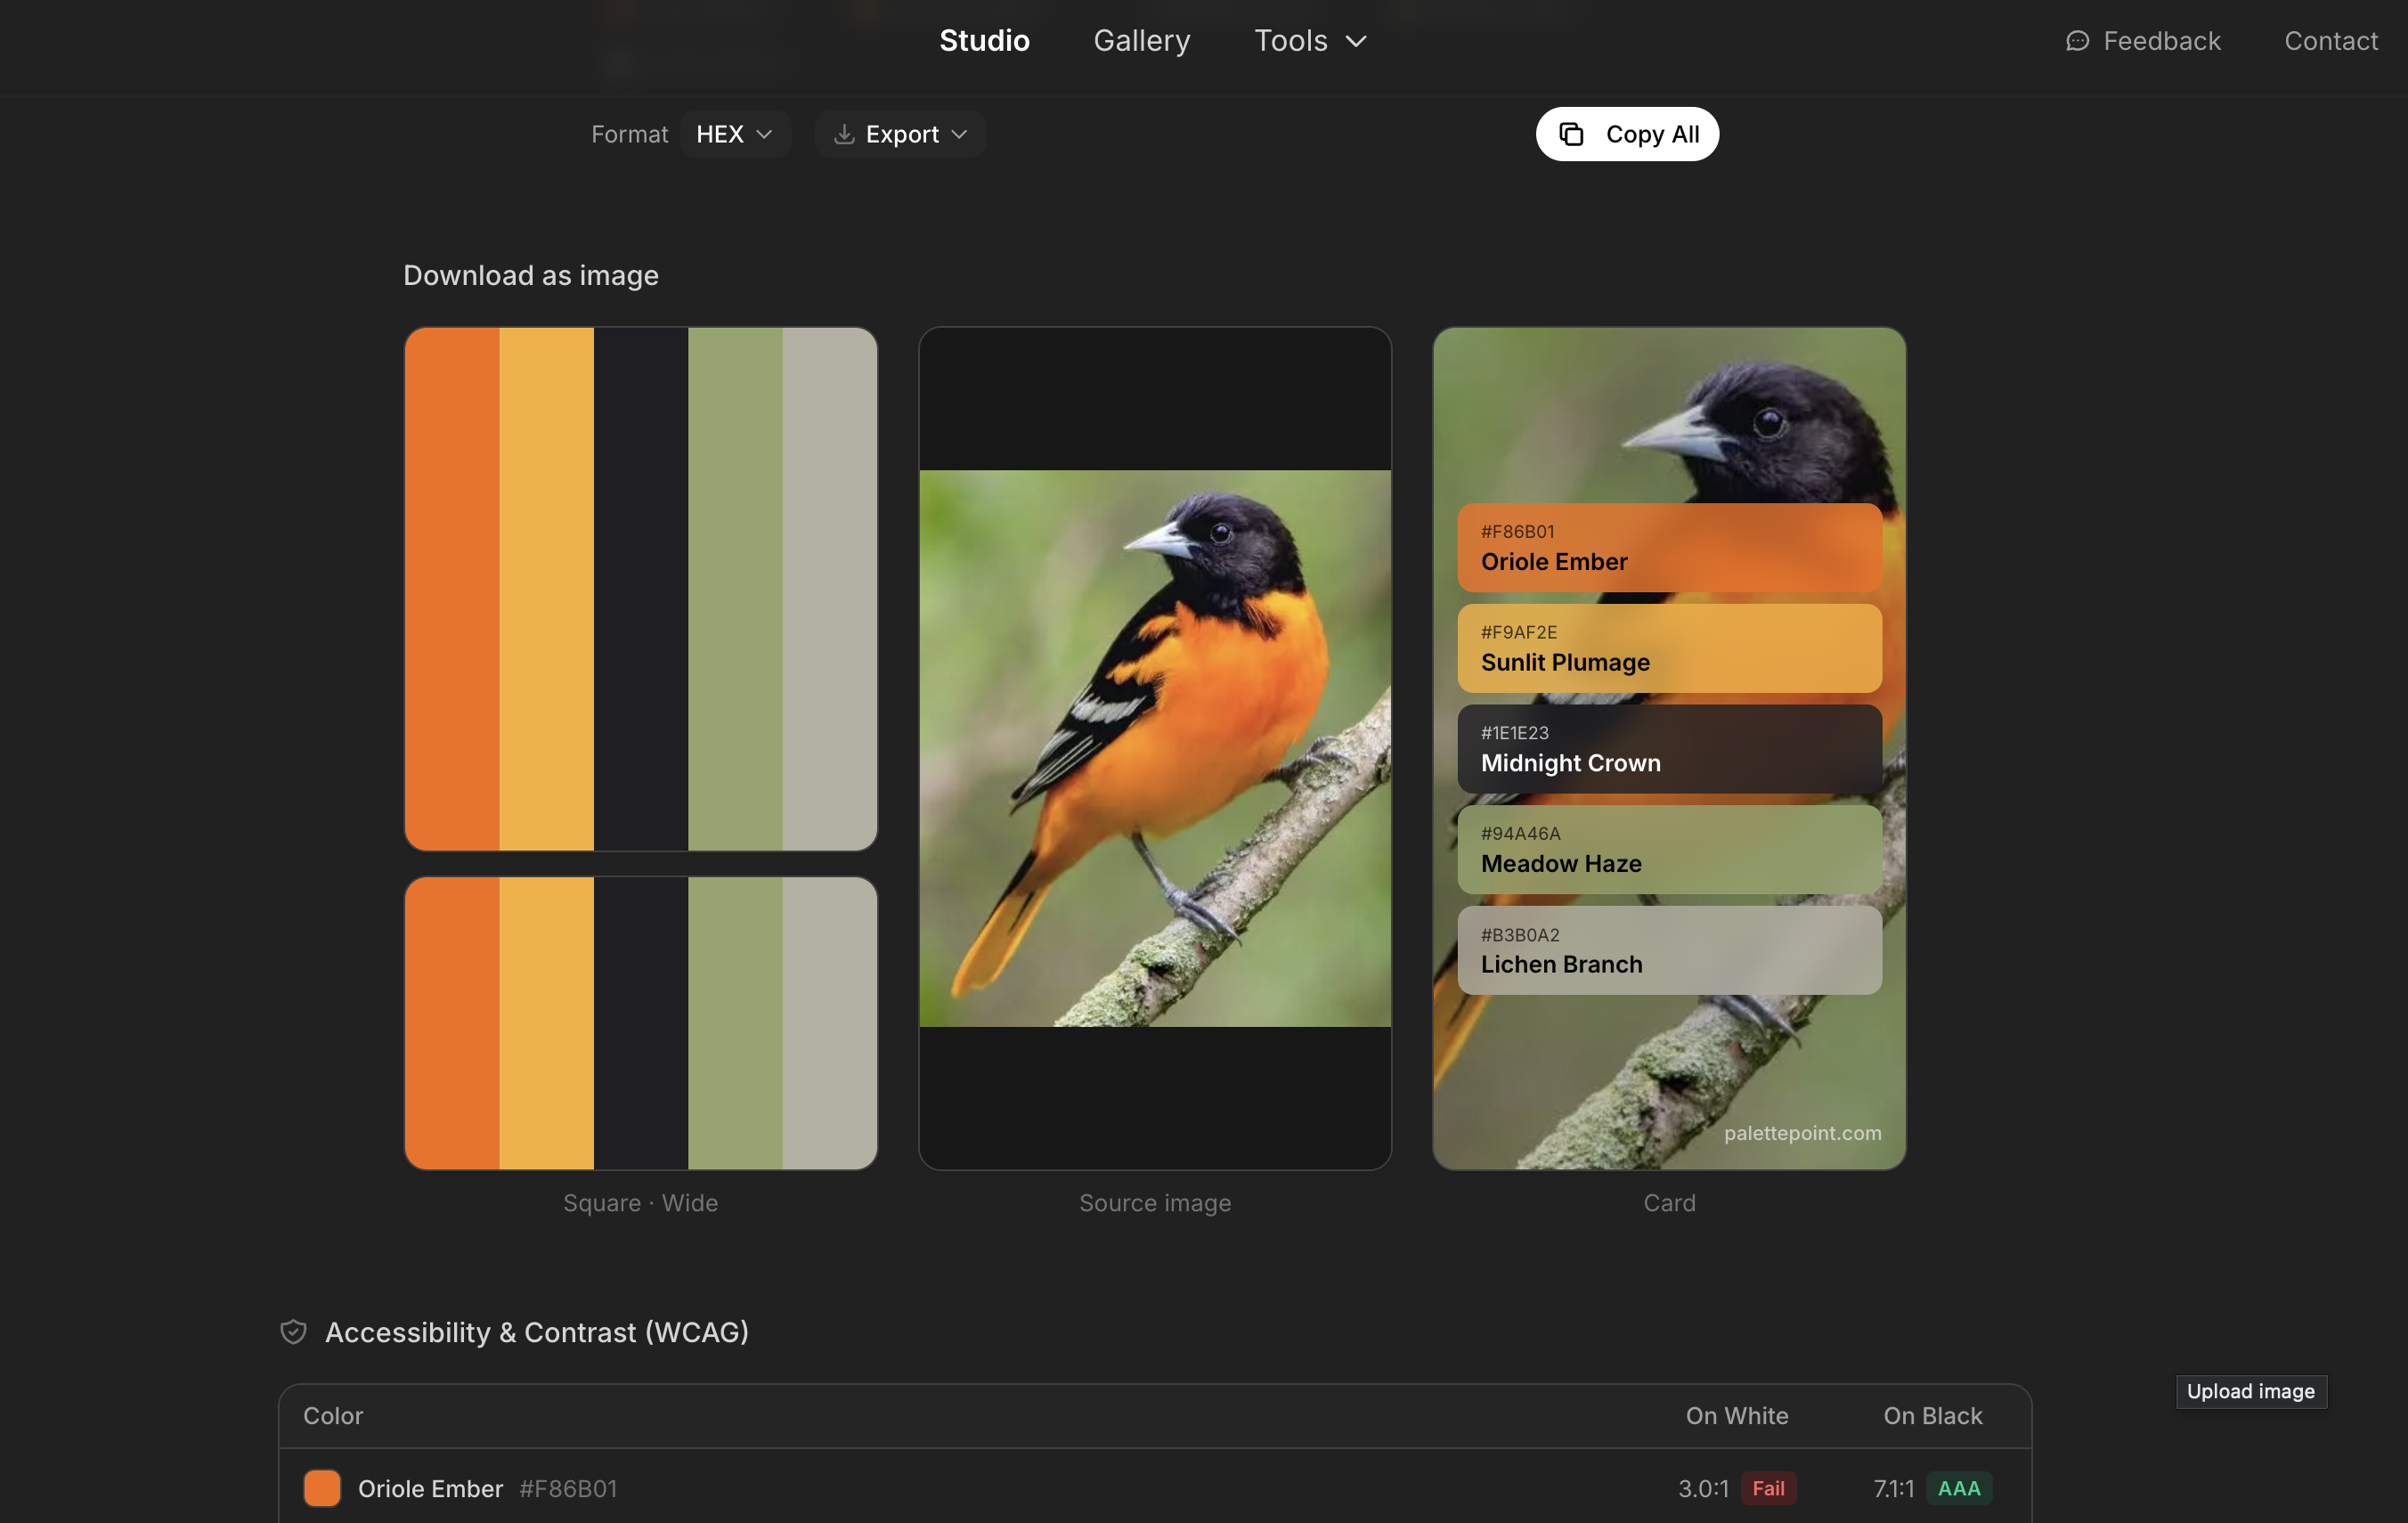Click the shield icon beside Accessibility & Contrast
This screenshot has height=1523, width=2408.
tap(294, 1331)
